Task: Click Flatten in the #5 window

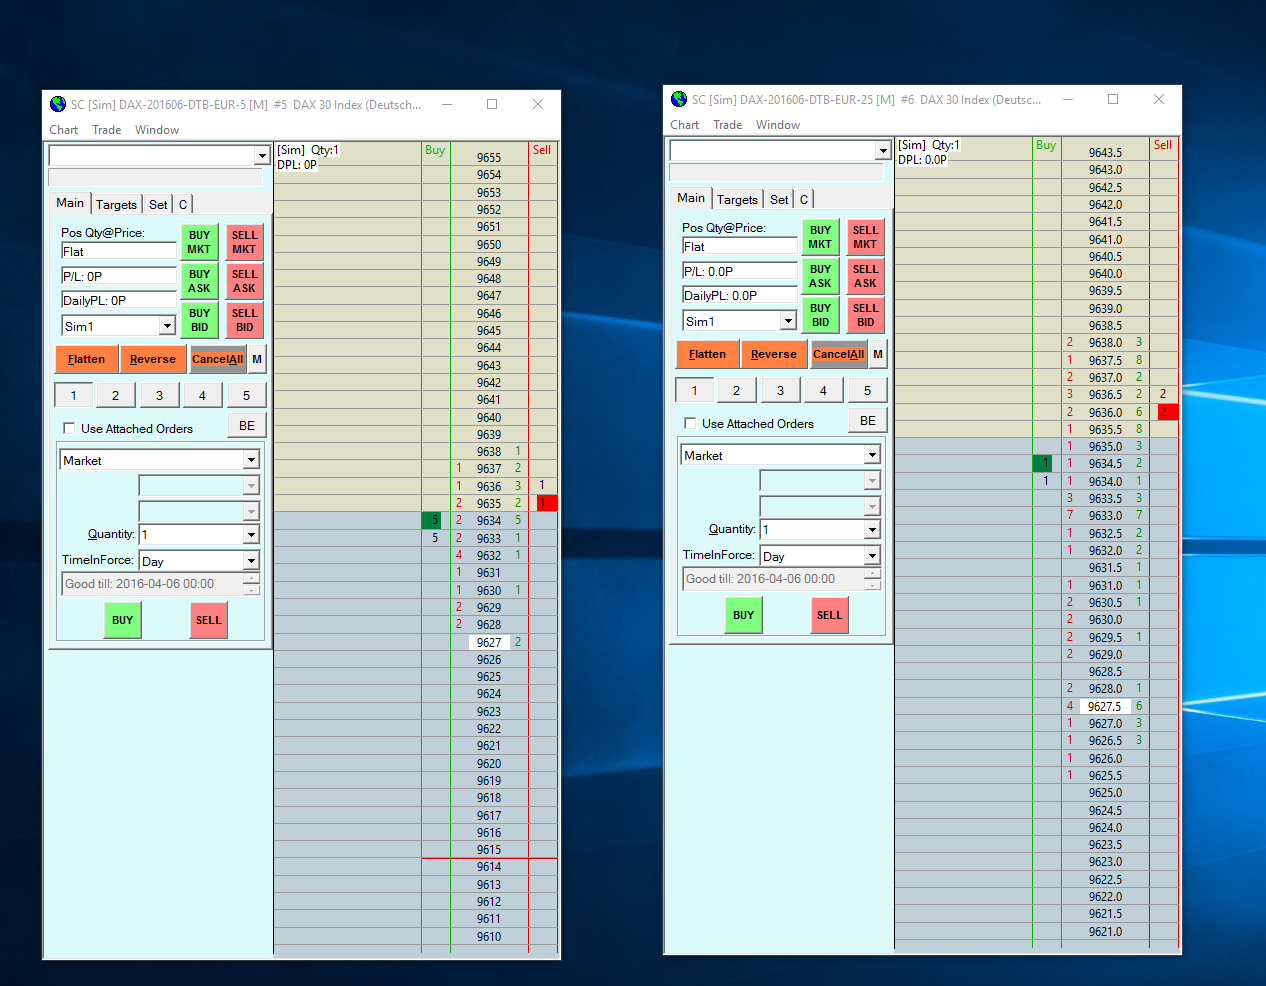Action: point(86,359)
